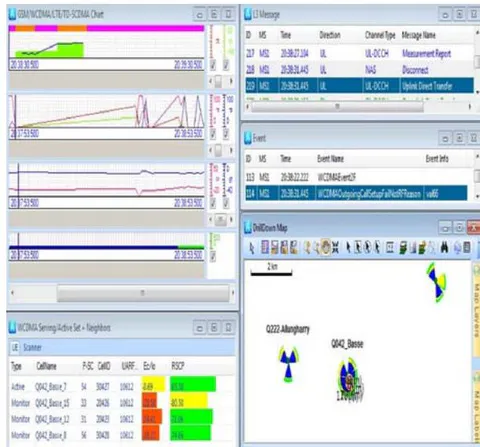Viewport: 480px width, 447px height.
Task: Click the rectangular frame icon before the green icons
Action: coord(389,248)
